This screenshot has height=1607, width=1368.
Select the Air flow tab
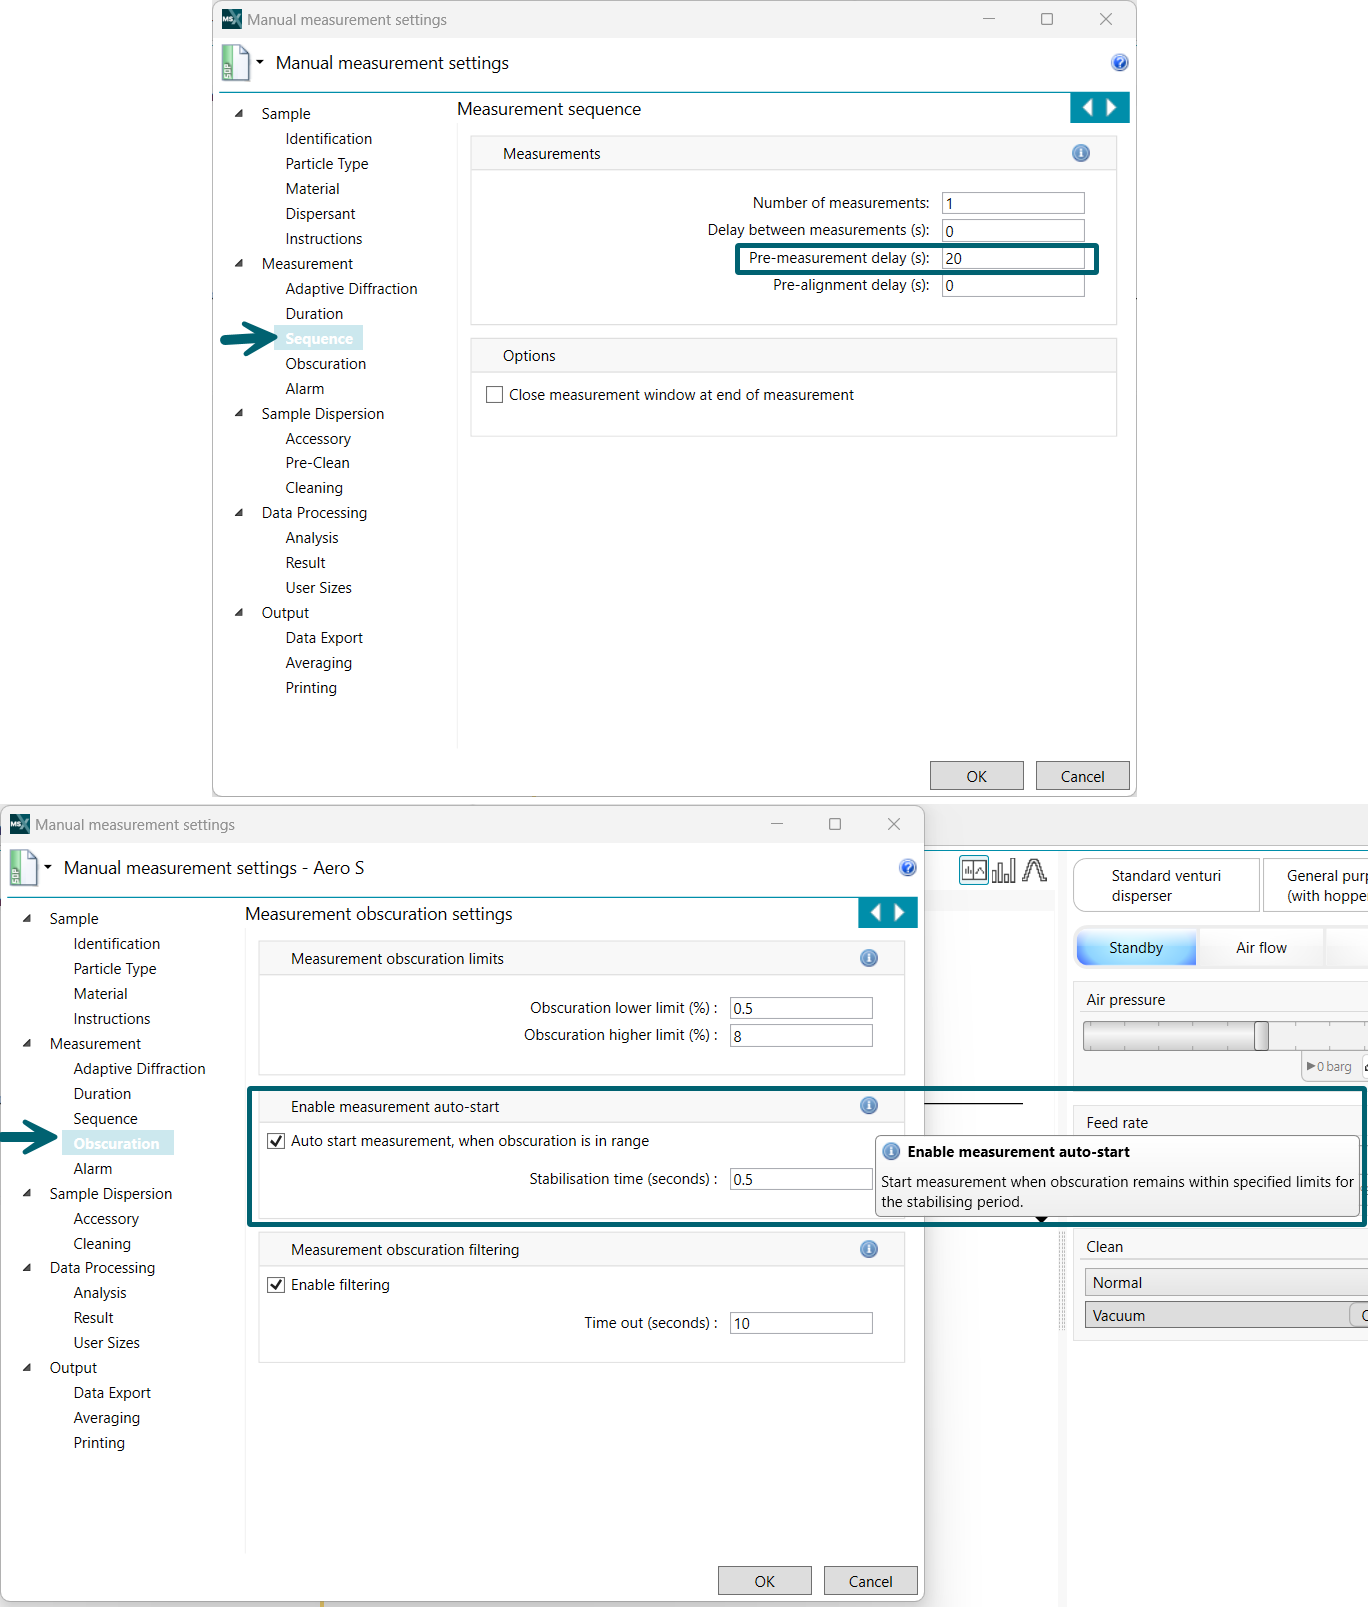(1261, 948)
